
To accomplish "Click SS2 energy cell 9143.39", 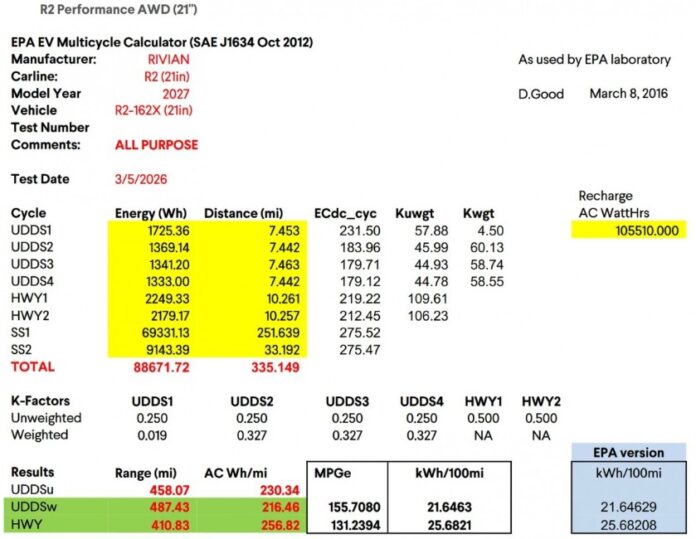I will tap(168, 350).
